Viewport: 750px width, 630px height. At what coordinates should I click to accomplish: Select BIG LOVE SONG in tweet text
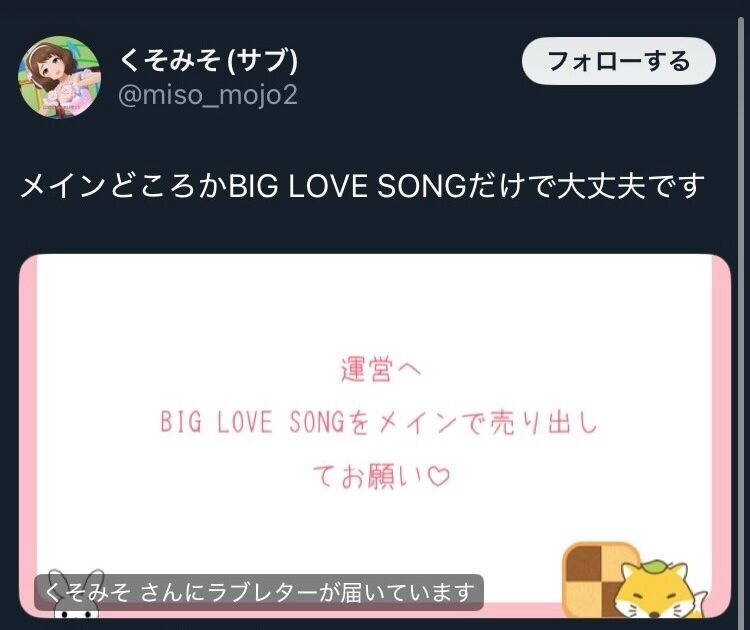[x=347, y=186]
